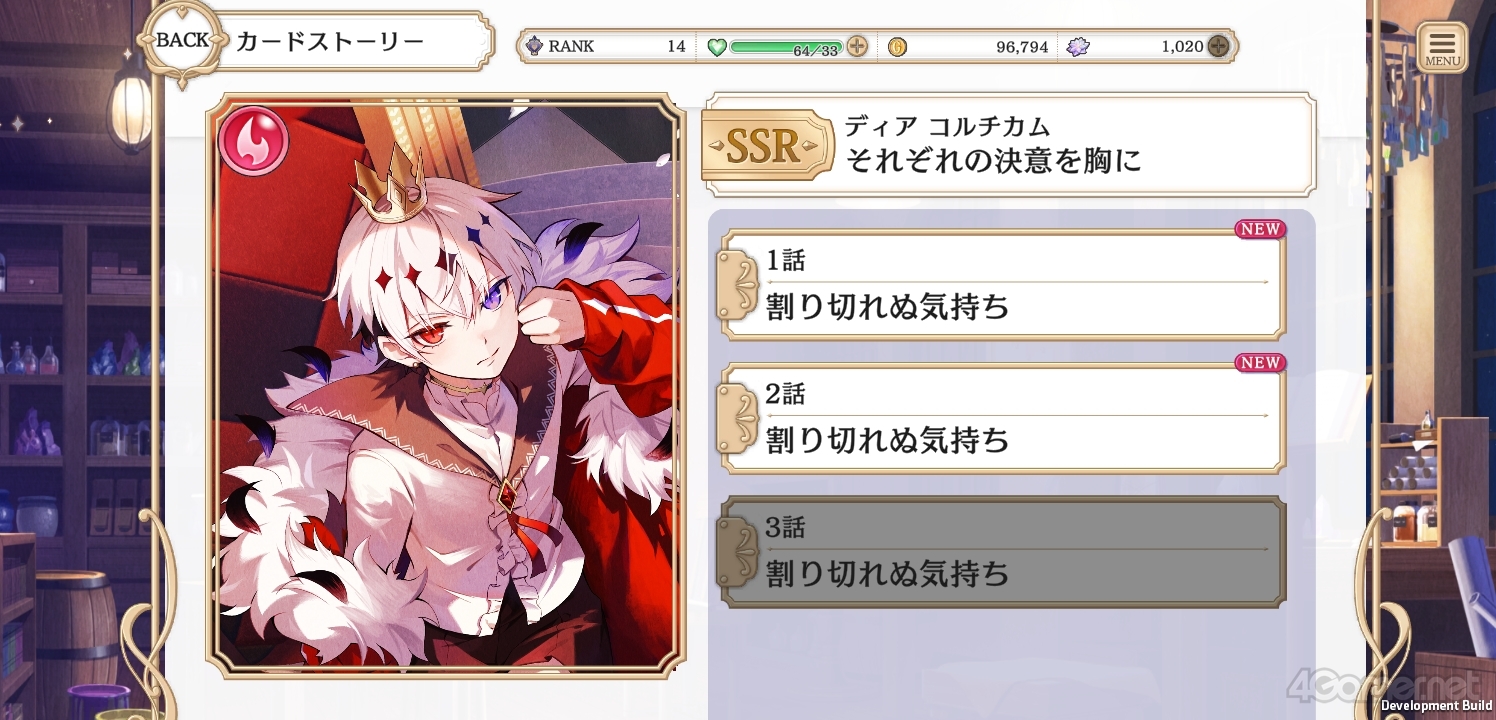Click the 96,794 coin amount

1022,47
